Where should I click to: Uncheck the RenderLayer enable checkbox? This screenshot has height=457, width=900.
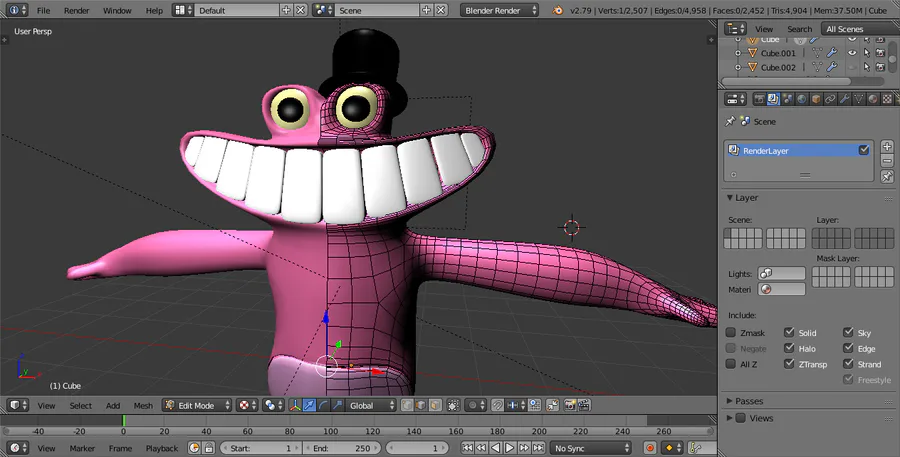point(864,150)
